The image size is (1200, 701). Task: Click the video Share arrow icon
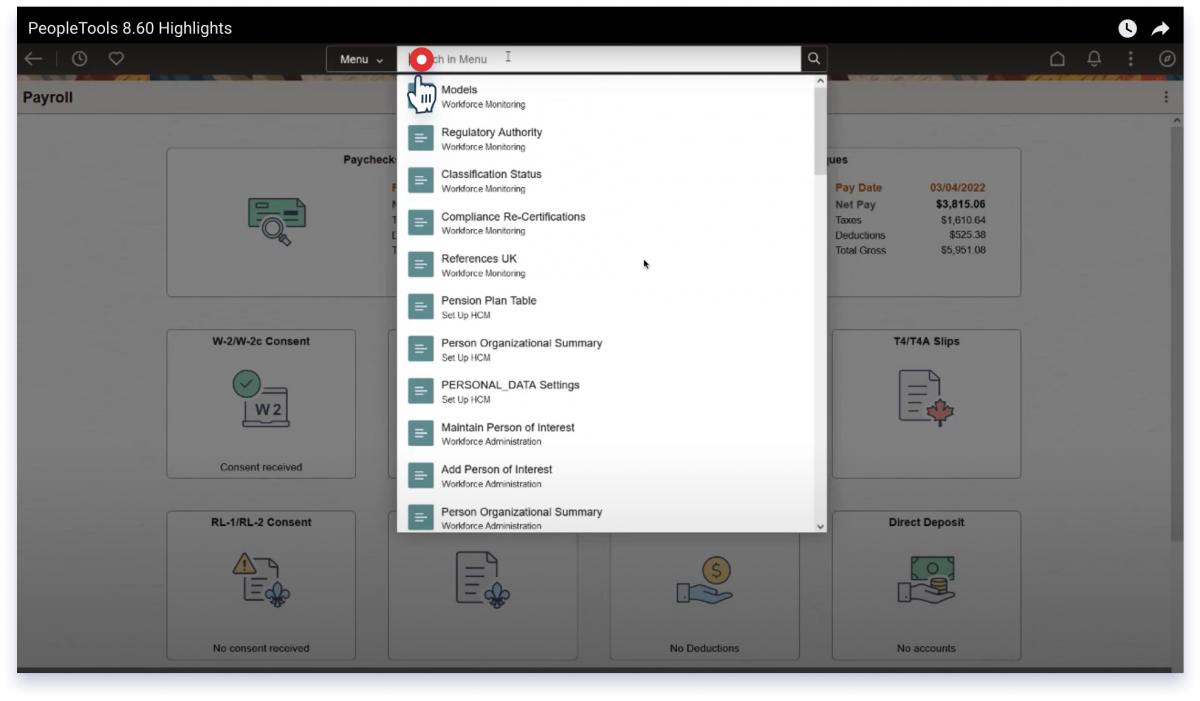[1160, 28]
